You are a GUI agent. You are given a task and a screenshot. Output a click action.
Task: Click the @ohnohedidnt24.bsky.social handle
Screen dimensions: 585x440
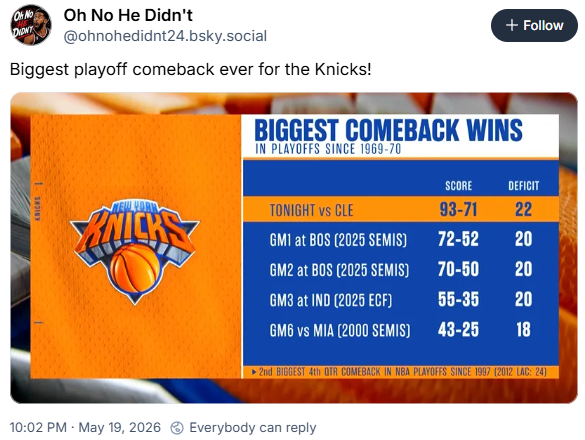[165, 36]
